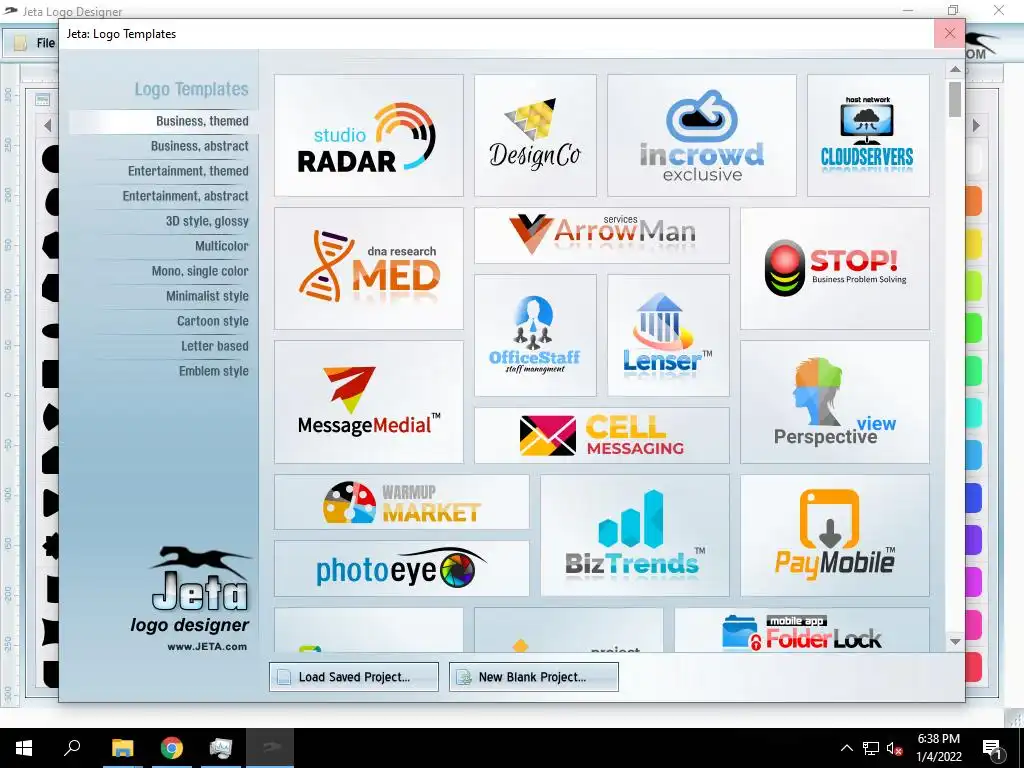Select the Business, abstract category
Screen dimensions: 1024x768
pos(199,146)
